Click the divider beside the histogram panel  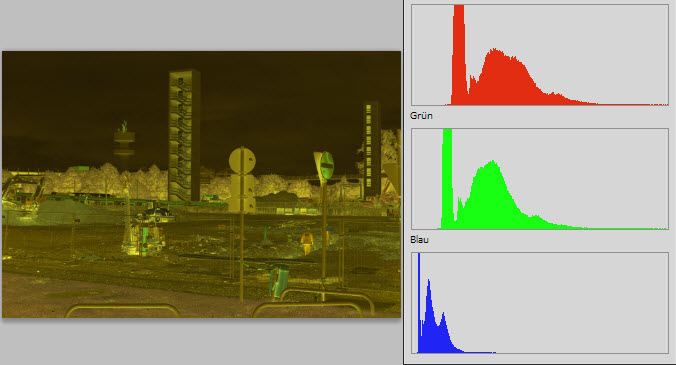point(404,182)
